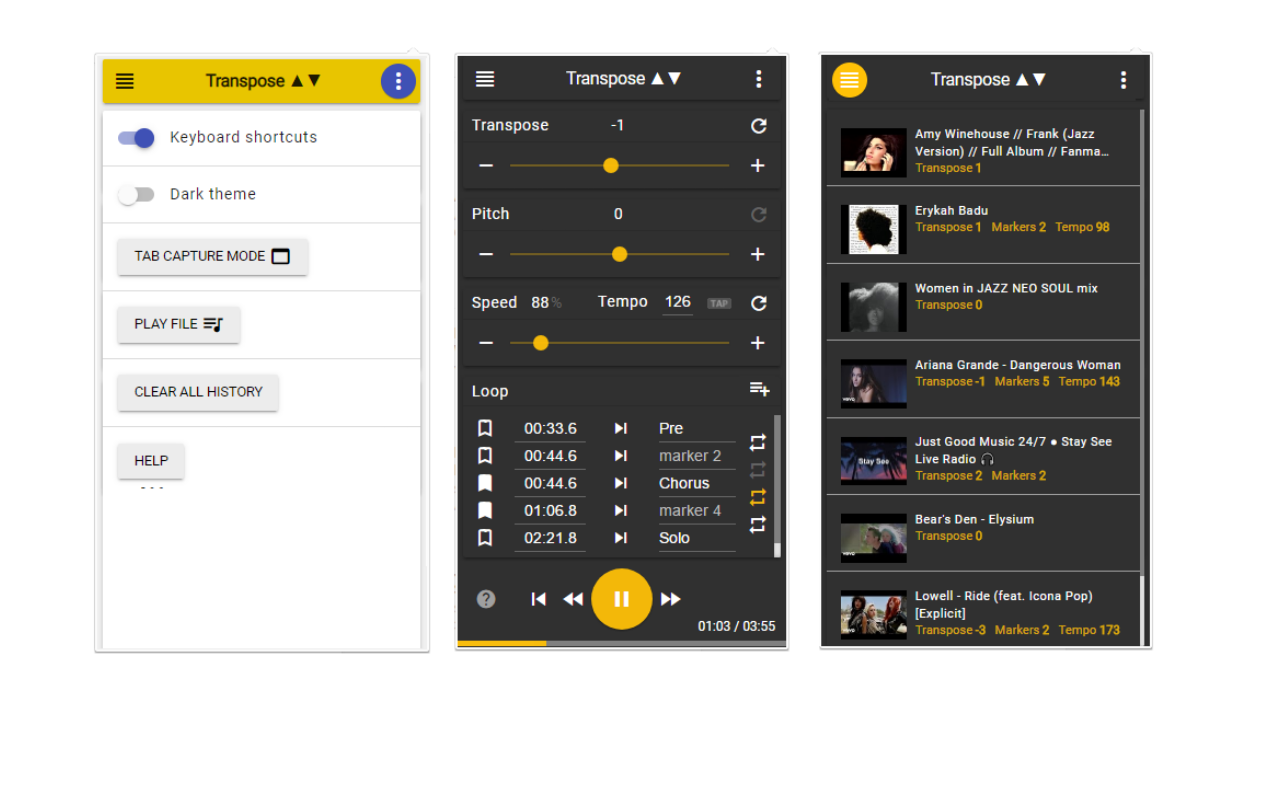
Task: Edit the marker time 01:06.8
Action: (551, 511)
